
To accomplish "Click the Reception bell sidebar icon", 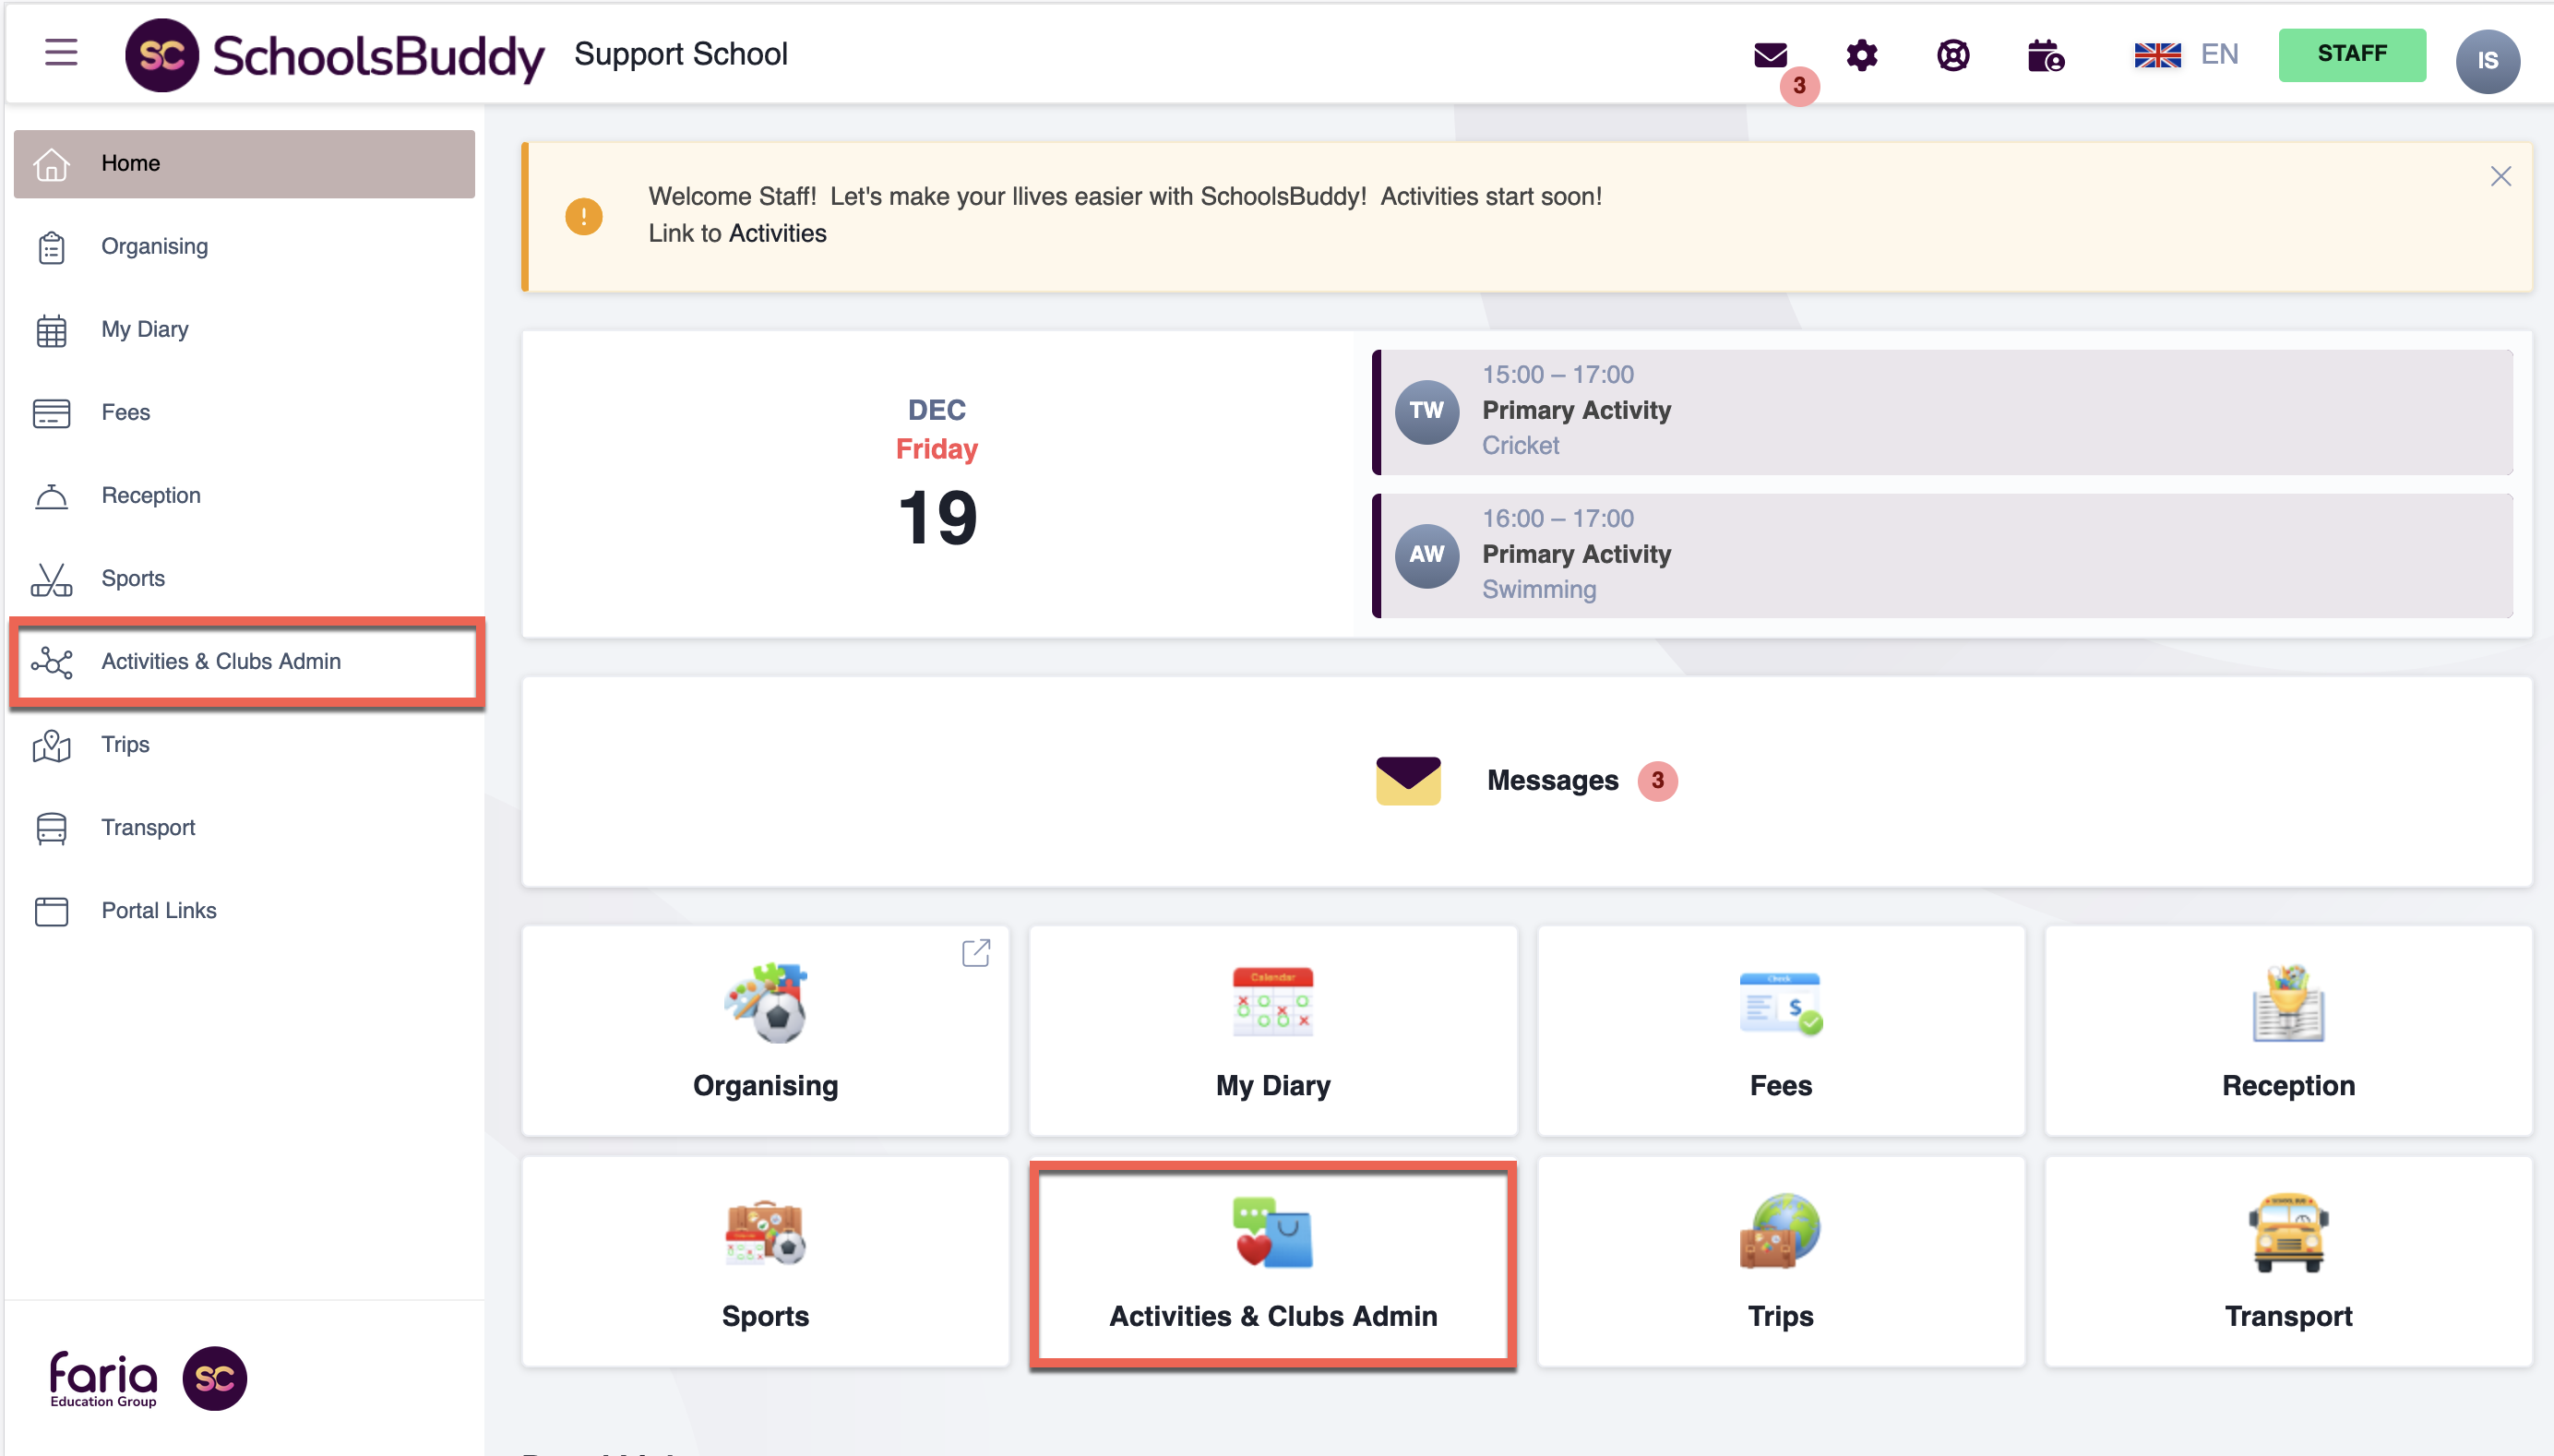I will 51,496.
